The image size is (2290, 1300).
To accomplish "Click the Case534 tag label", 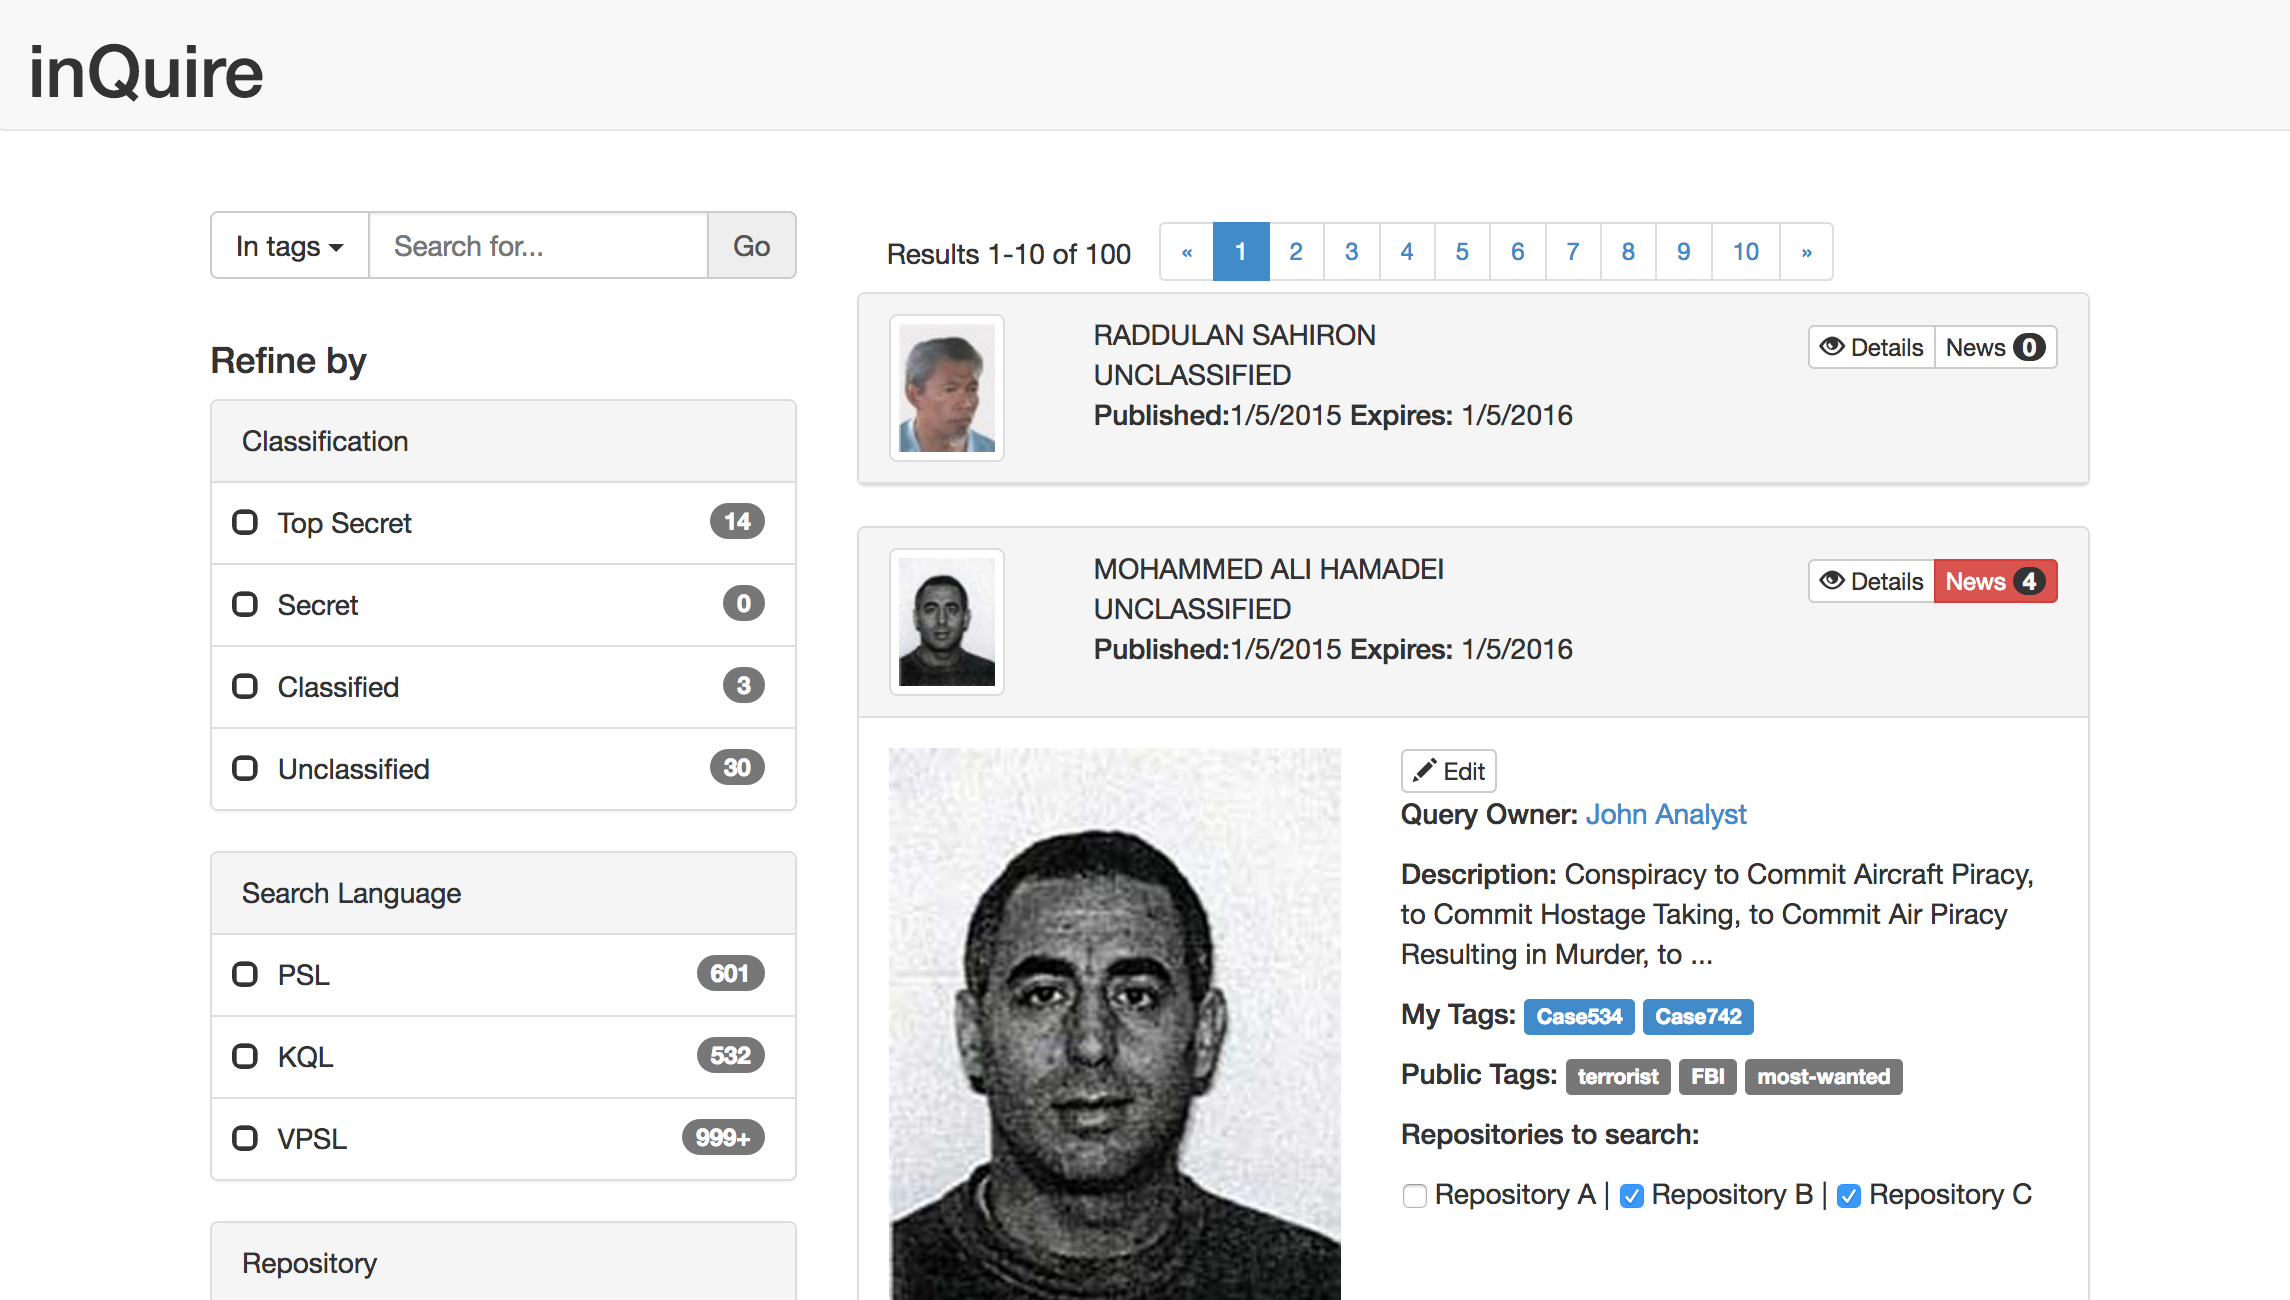I will click(x=1578, y=1017).
